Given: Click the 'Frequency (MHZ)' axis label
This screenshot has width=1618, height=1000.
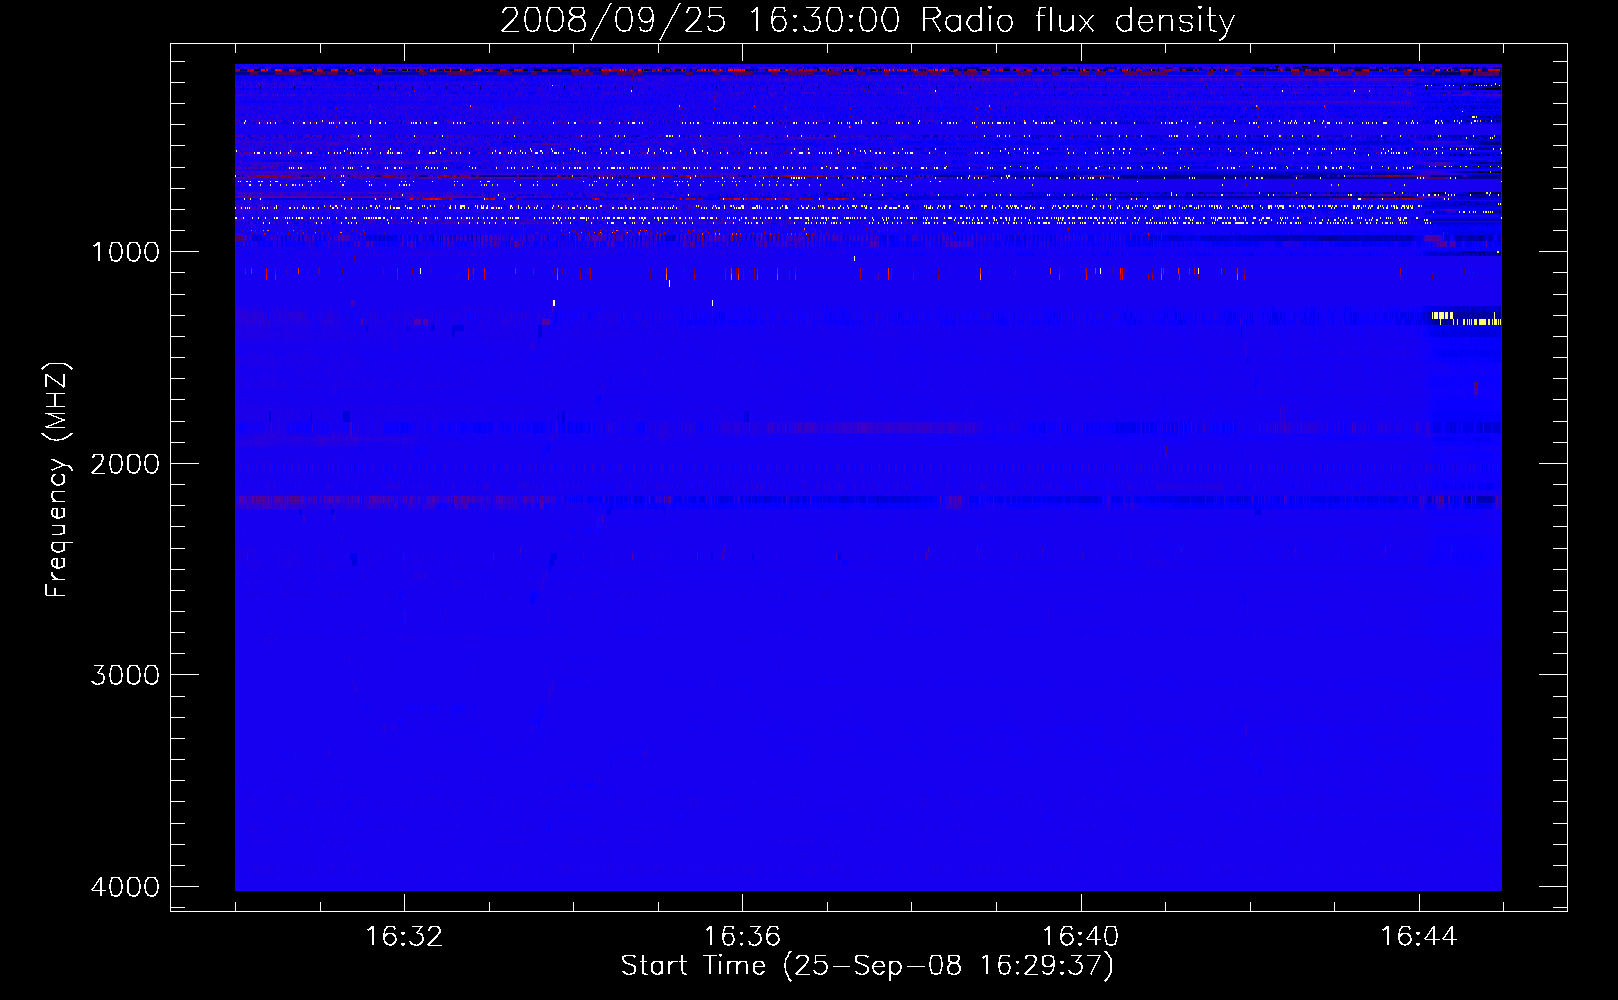Looking at the screenshot, I should (x=57, y=480).
